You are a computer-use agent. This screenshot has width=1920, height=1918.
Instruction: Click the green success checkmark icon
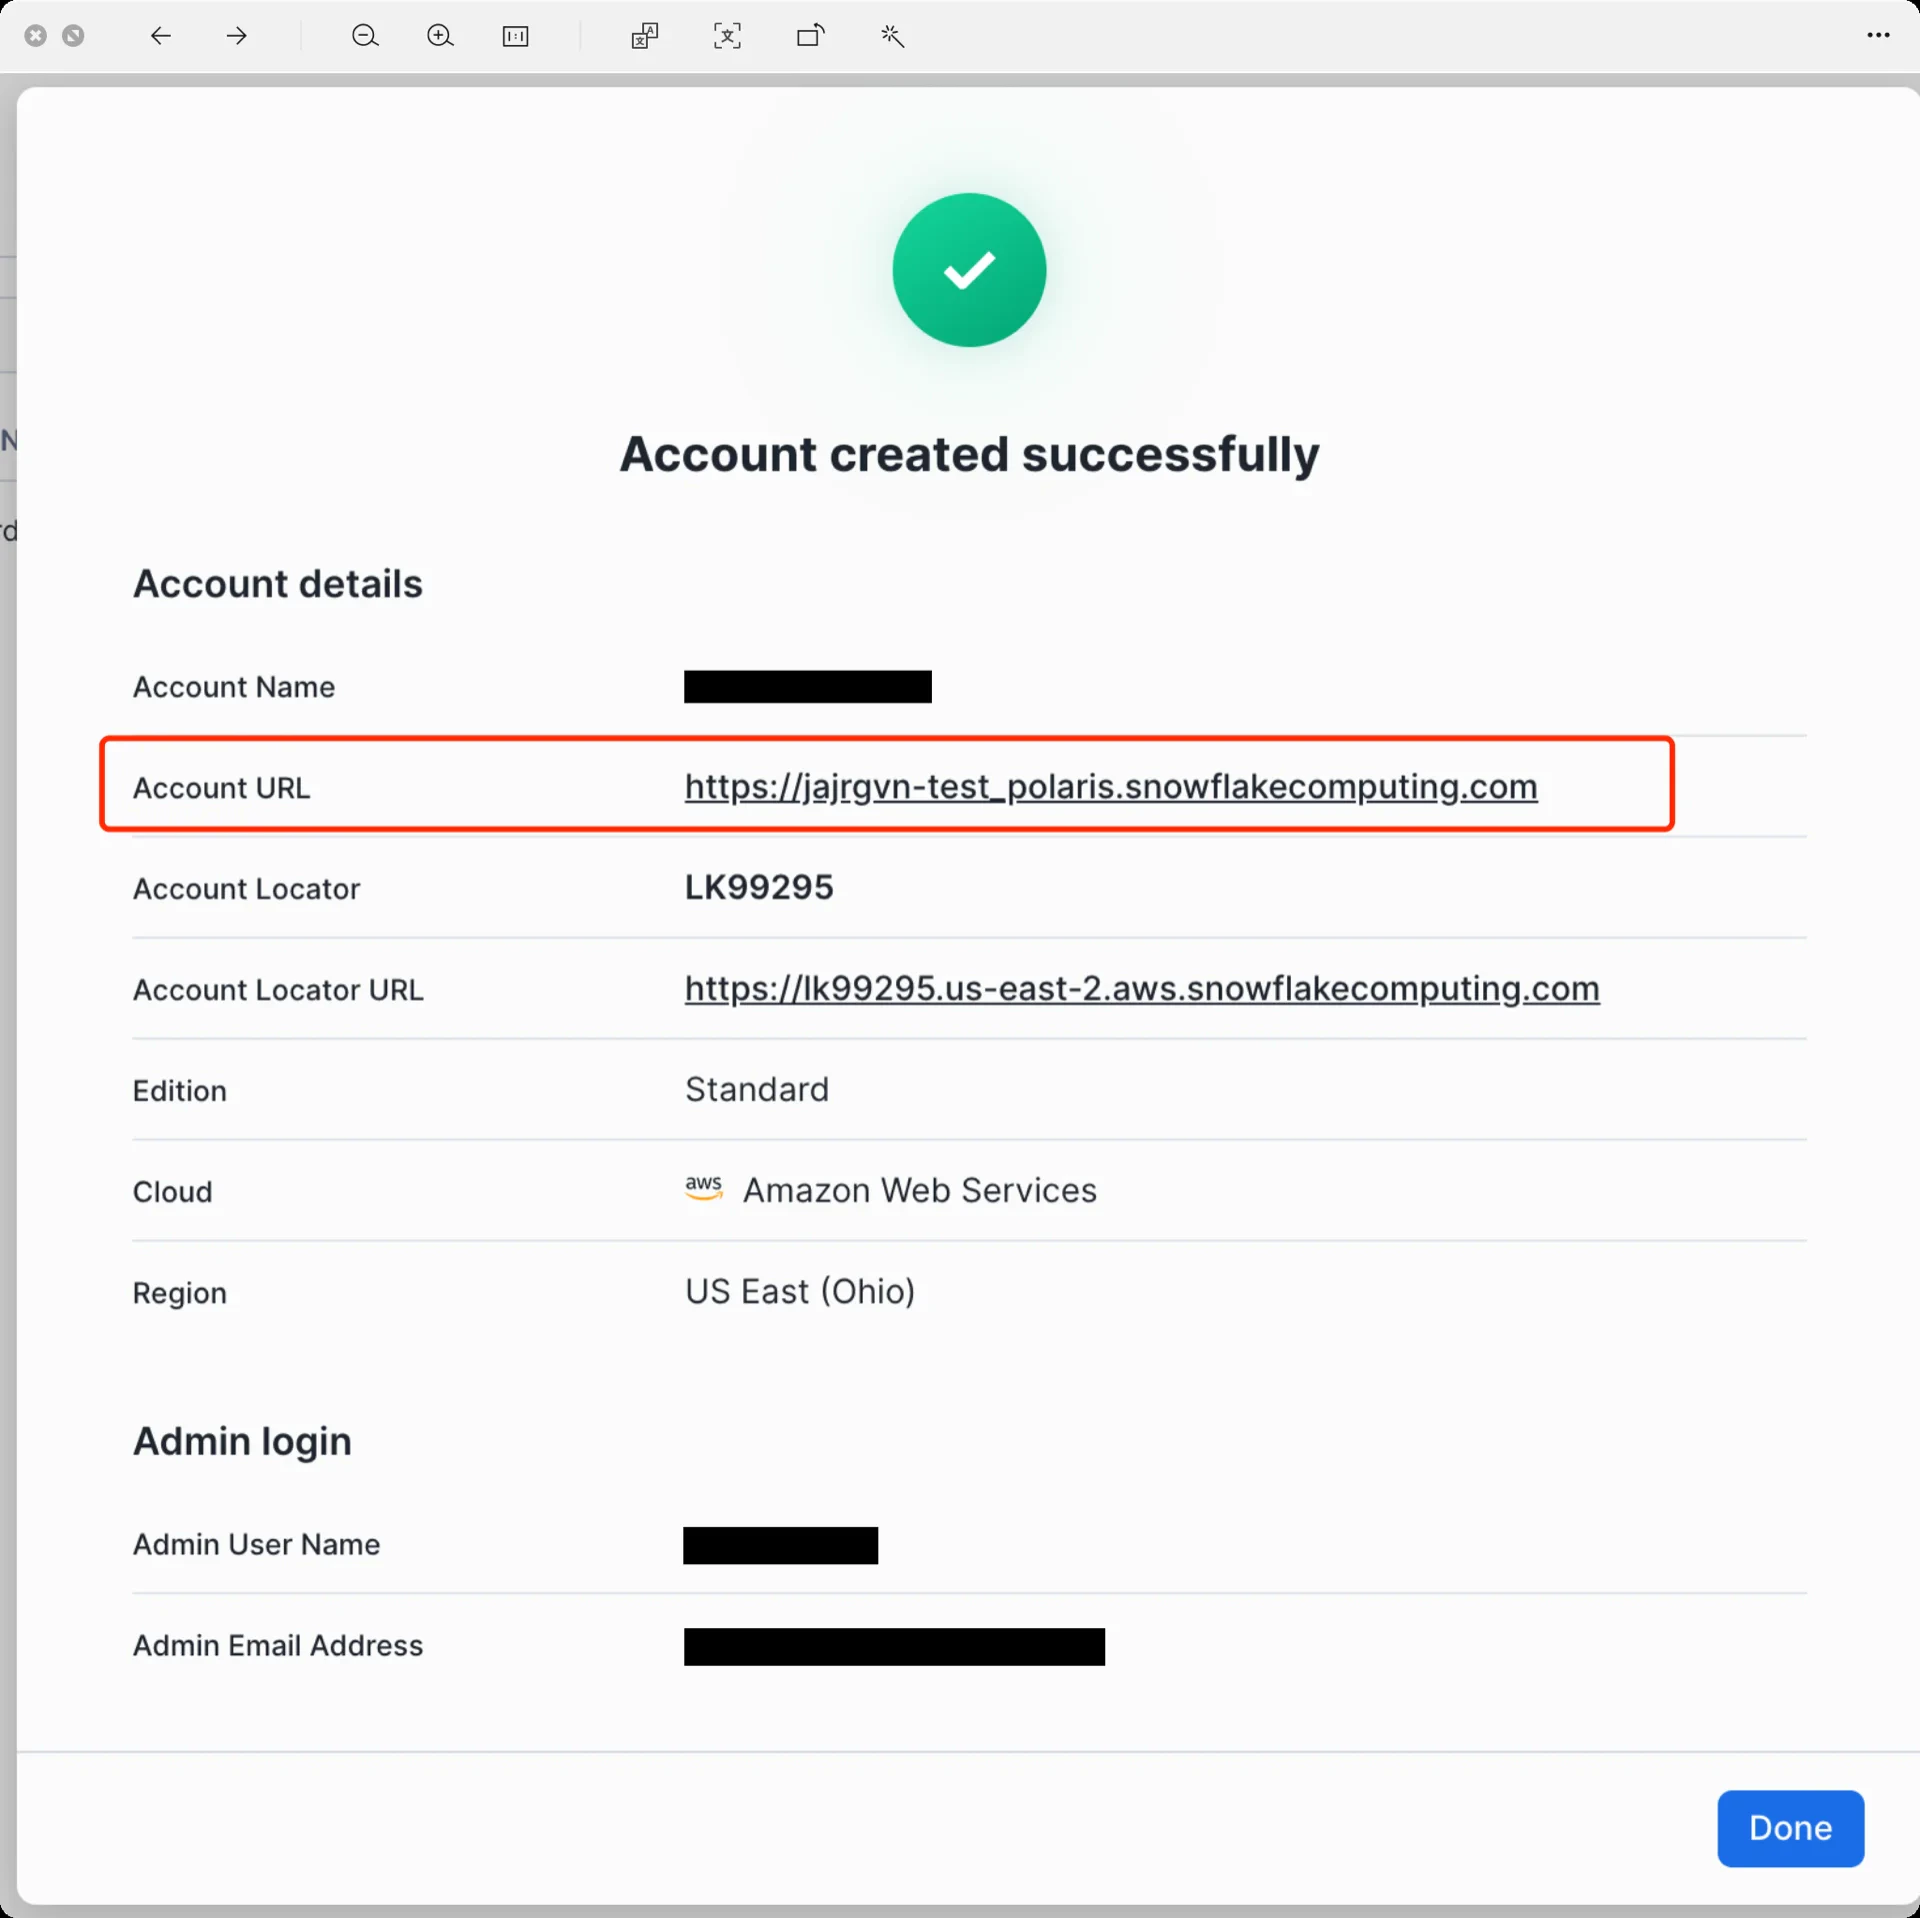point(969,270)
